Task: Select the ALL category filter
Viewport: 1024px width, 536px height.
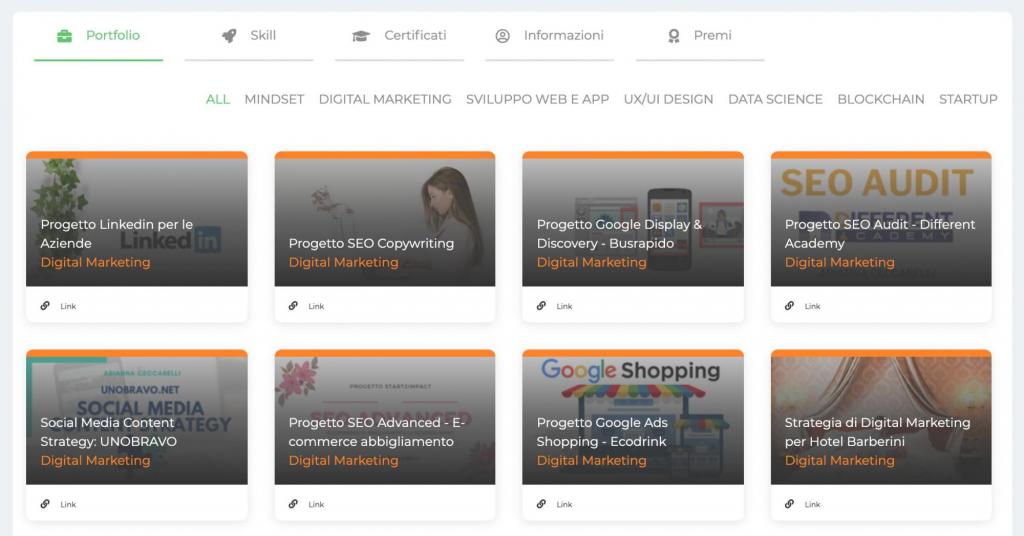Action: point(217,99)
